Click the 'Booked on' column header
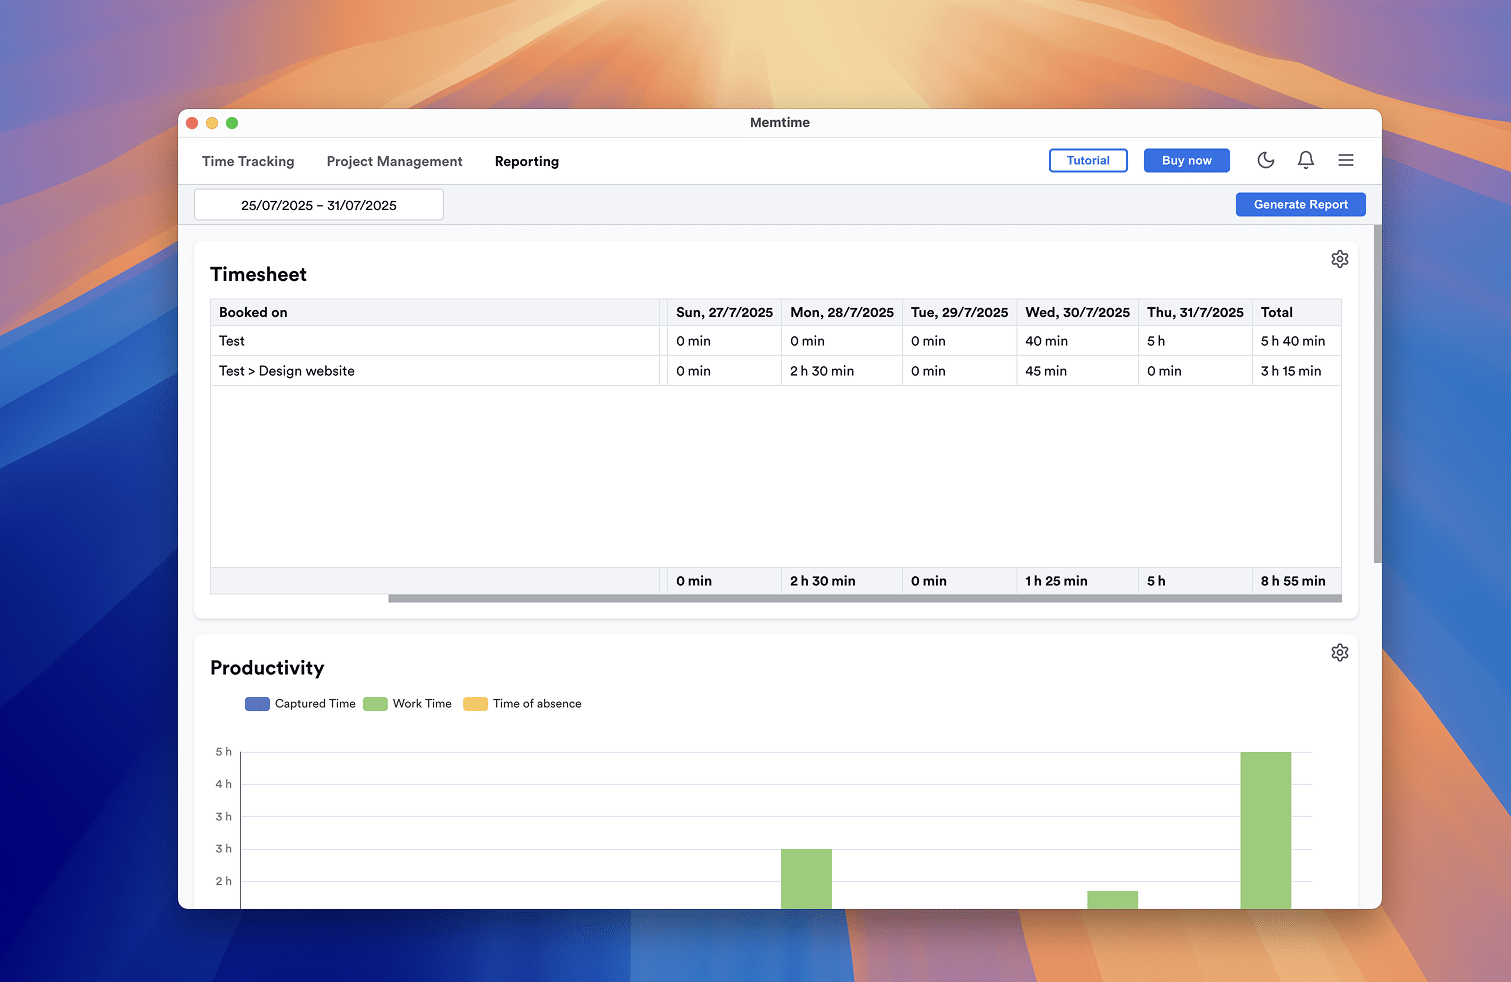This screenshot has width=1511, height=982. point(435,312)
